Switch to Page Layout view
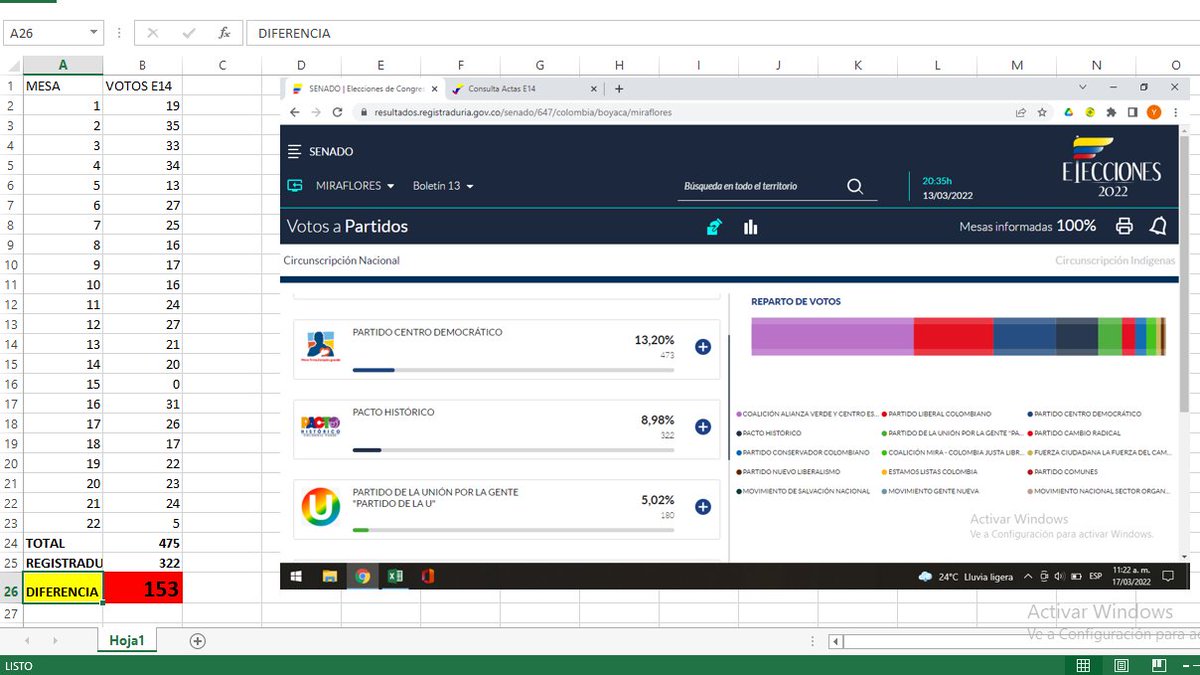Screen dimensions: 1200x675 tap(1121, 665)
